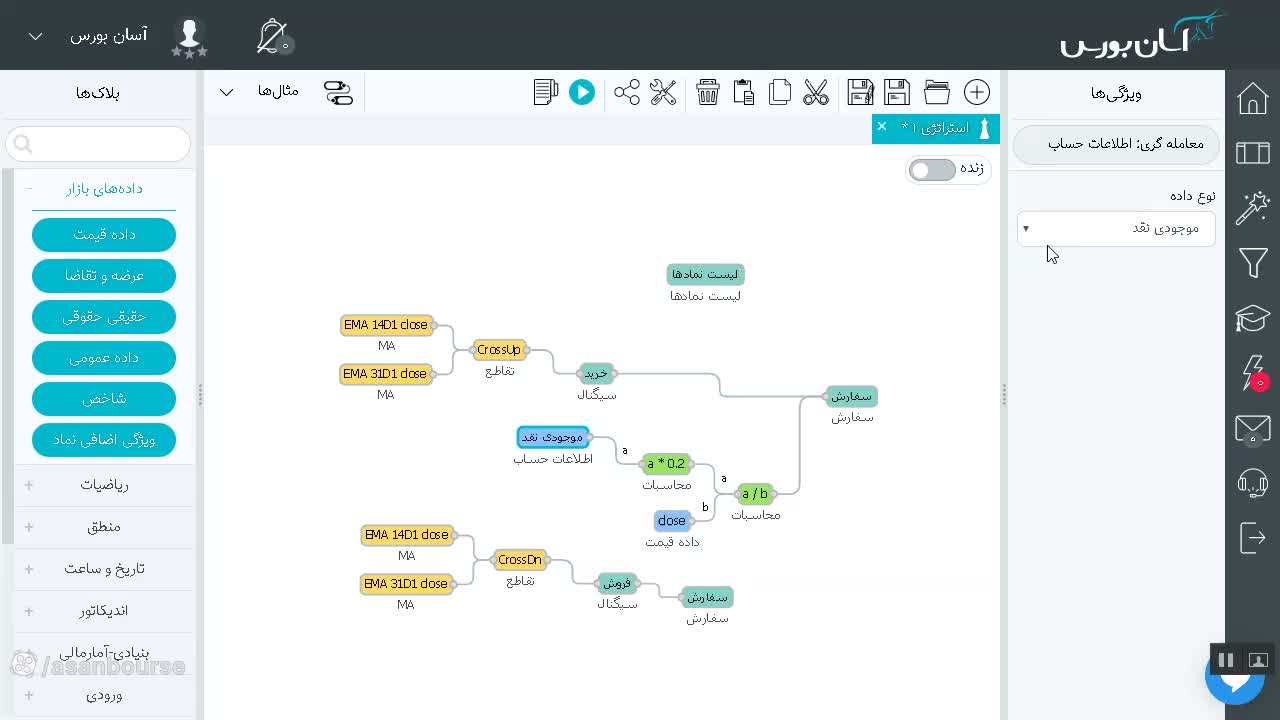The image size is (1280, 720).
Task: Click the trash delete icon in toolbar
Action: (708, 93)
